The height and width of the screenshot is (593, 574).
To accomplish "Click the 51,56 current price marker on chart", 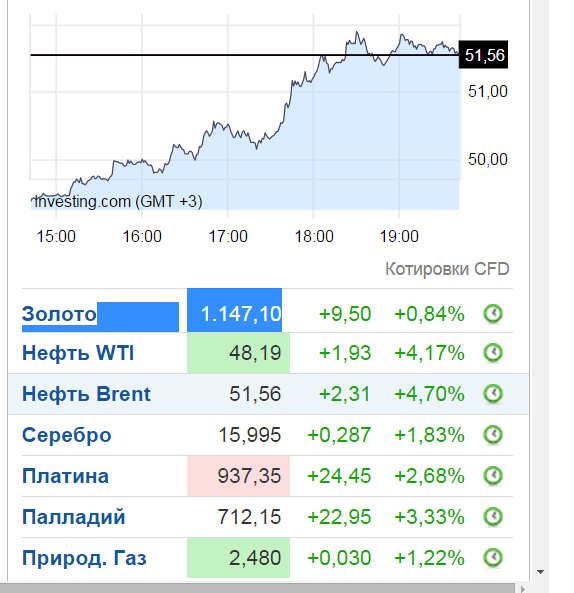I will [x=483, y=55].
